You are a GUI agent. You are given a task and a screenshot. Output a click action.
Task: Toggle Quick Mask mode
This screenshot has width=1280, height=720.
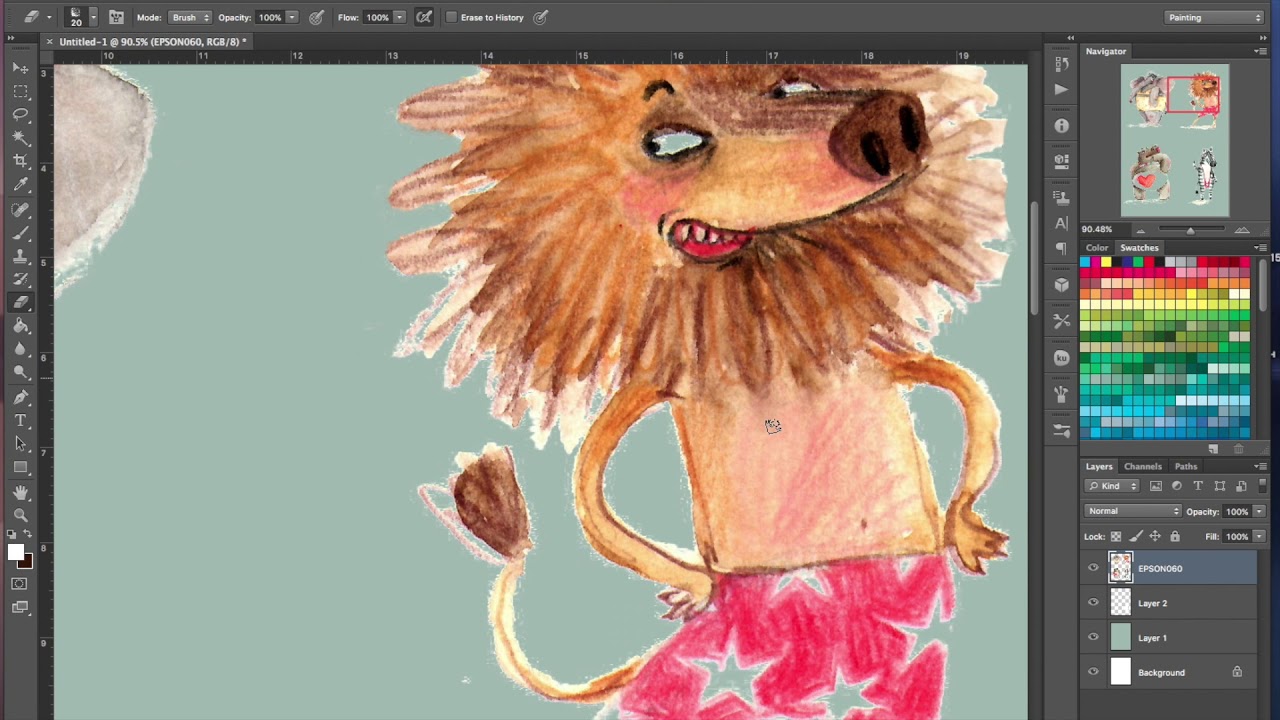[x=20, y=583]
